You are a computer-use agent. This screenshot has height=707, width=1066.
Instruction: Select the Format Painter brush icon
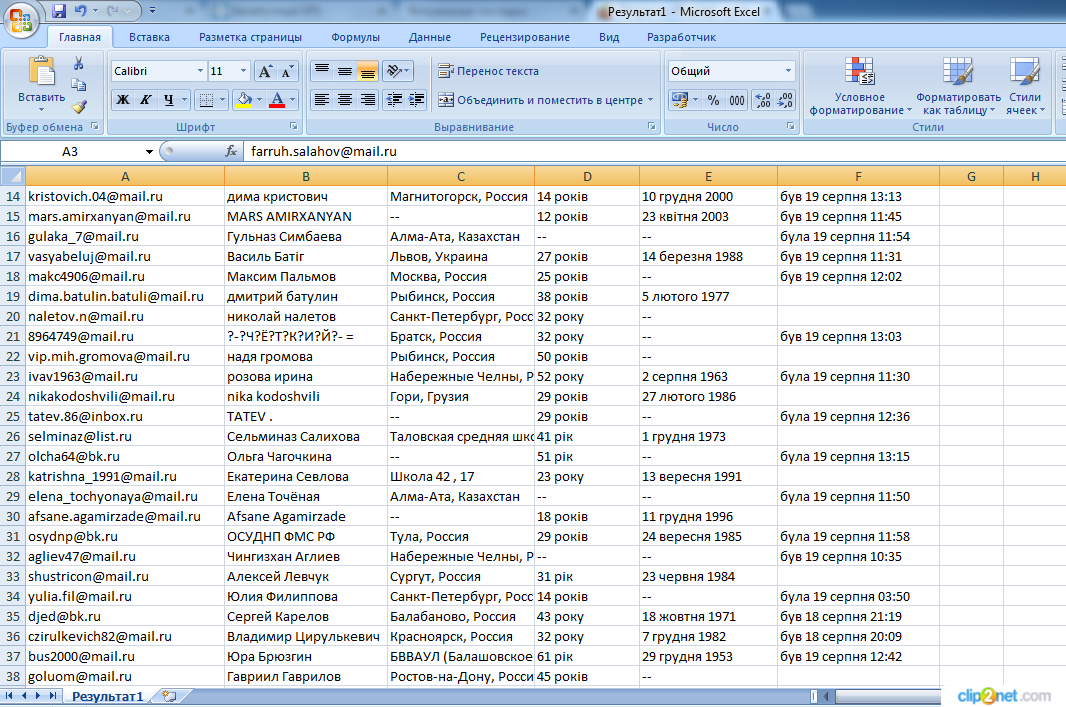click(79, 106)
